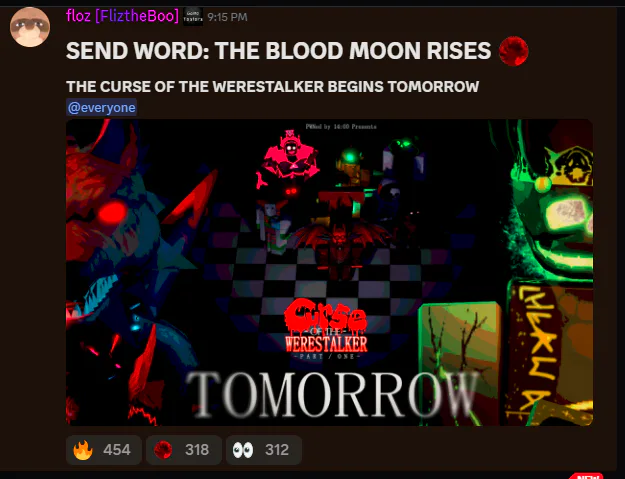
Task: Open the Werestalker teaser image attachment
Action: 329,273
